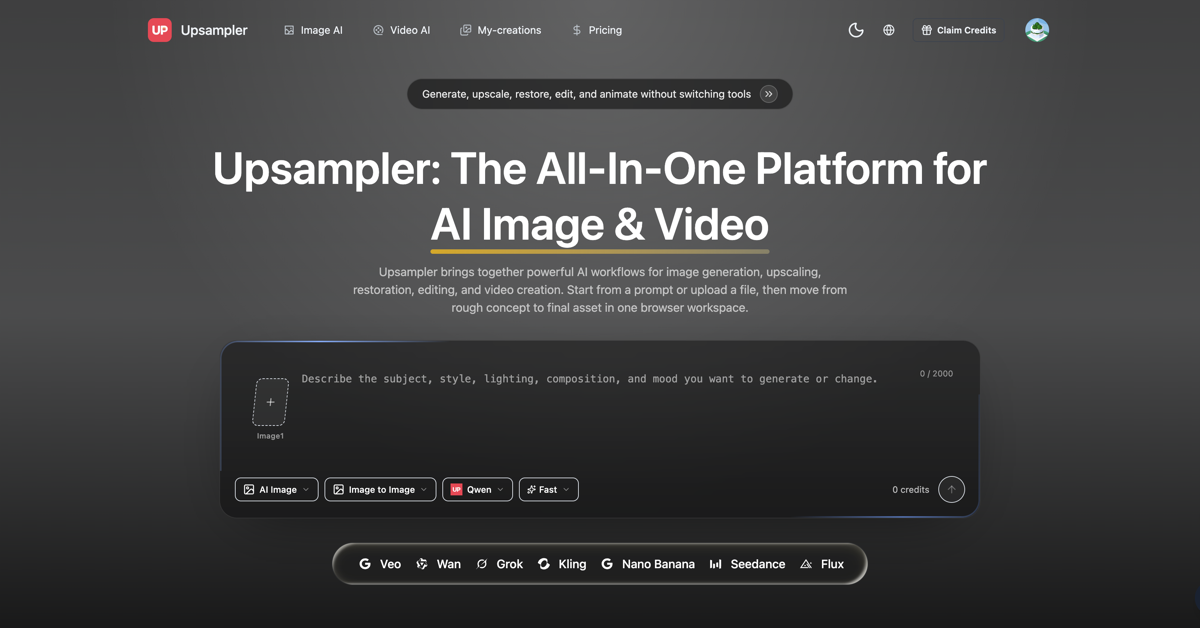This screenshot has height=628, width=1200.
Task: Select the Flux model chip
Action: pyautogui.click(x=821, y=564)
